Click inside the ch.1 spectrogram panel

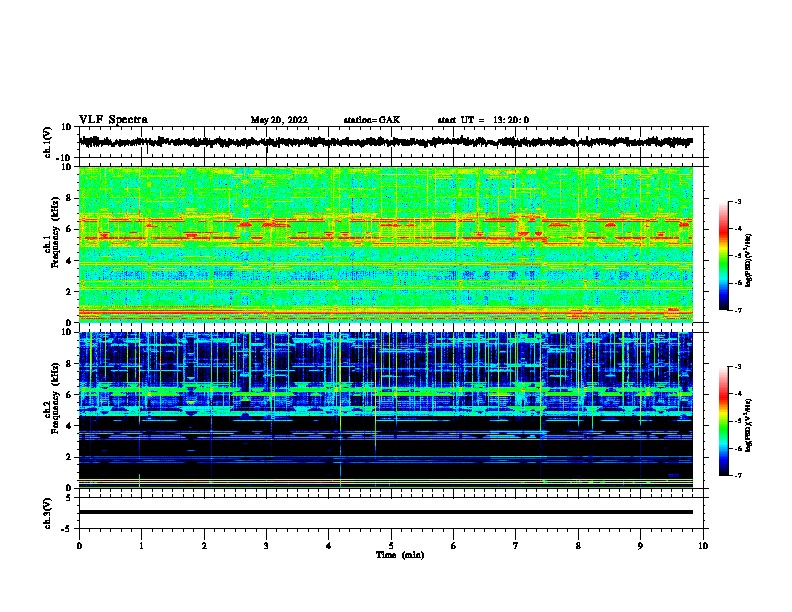pos(386,244)
